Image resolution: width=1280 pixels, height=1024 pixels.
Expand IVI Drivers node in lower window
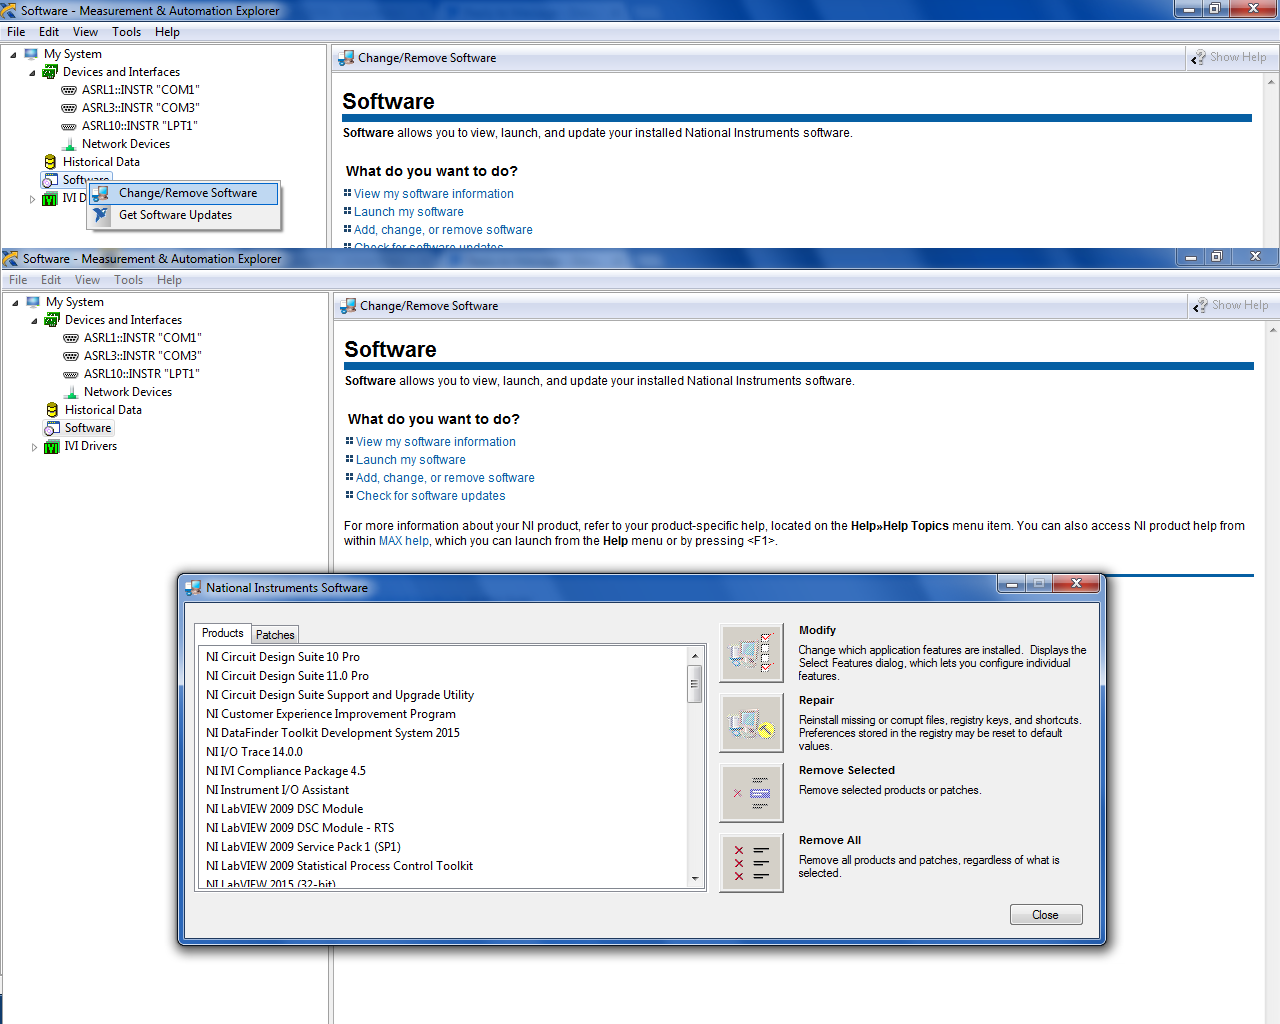pos(34,447)
